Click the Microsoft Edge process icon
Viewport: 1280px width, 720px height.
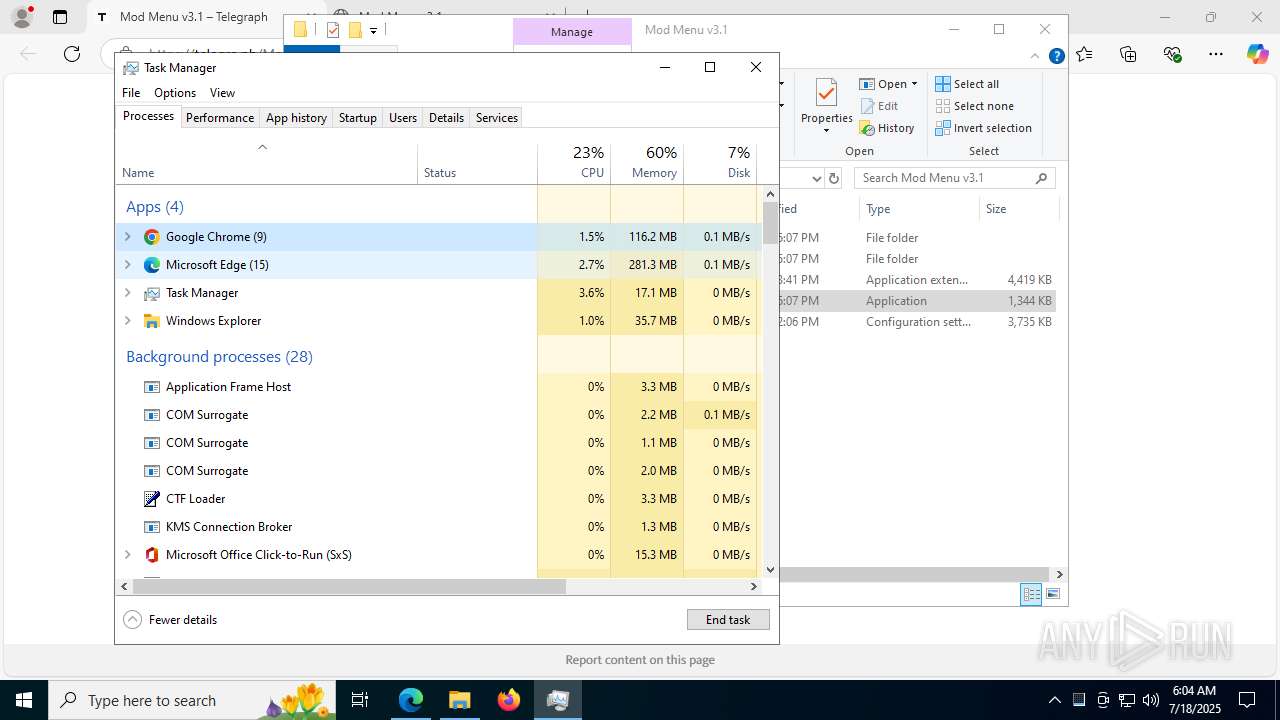(x=152, y=265)
